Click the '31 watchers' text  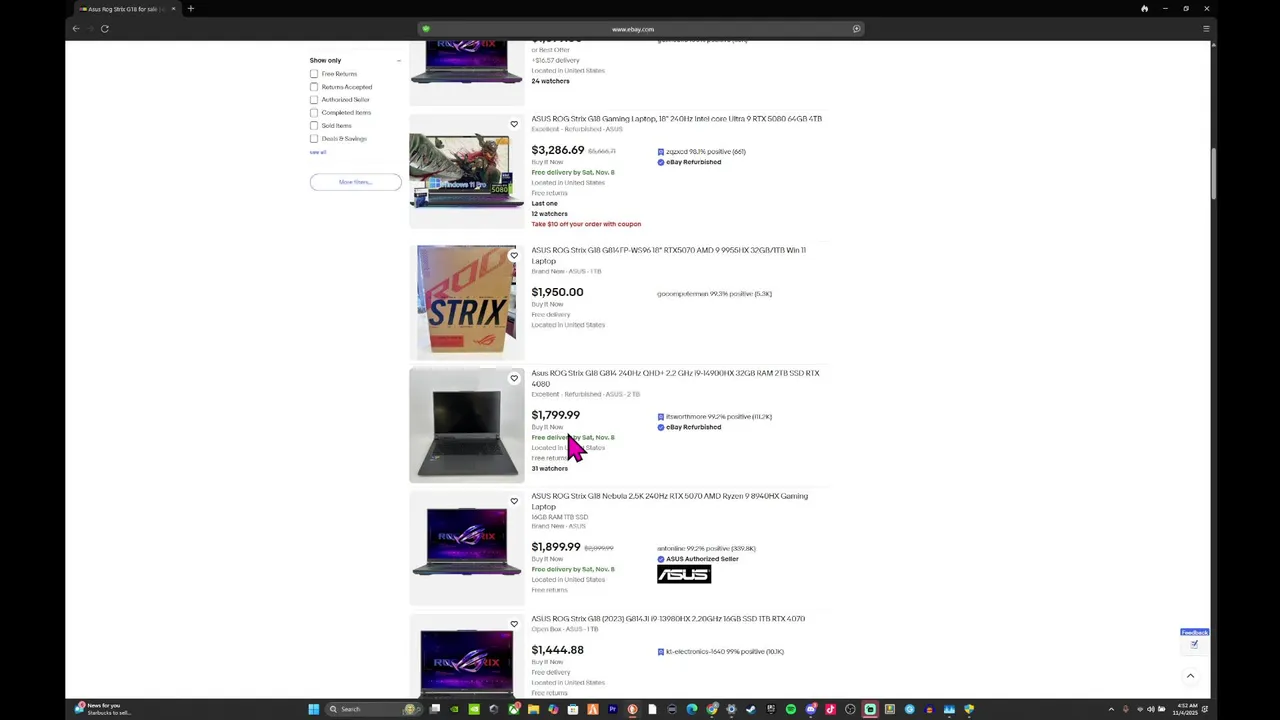(x=549, y=469)
